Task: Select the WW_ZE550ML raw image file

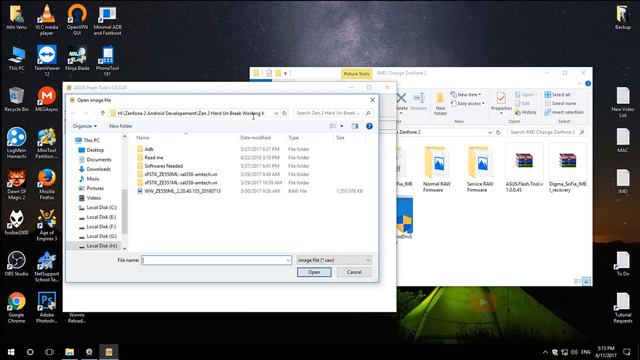Action: [182, 191]
